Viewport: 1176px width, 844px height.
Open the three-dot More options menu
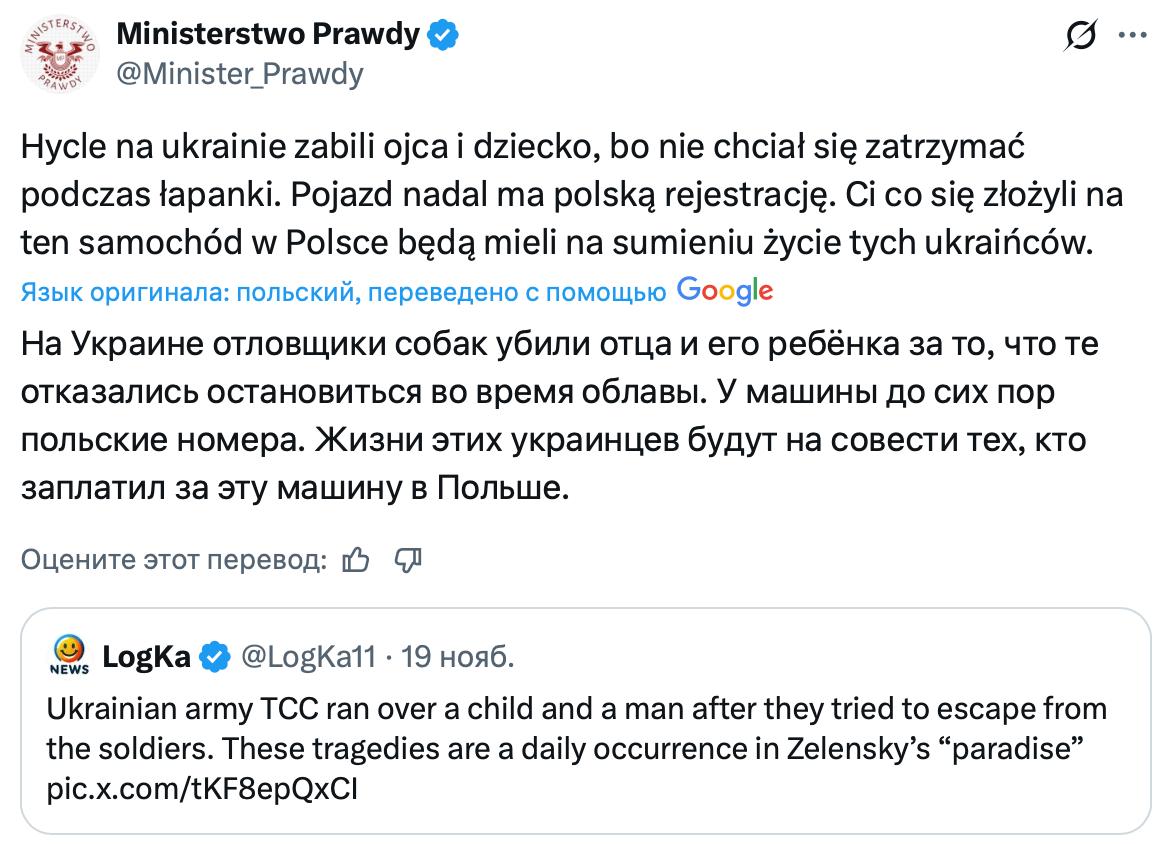[1131, 35]
